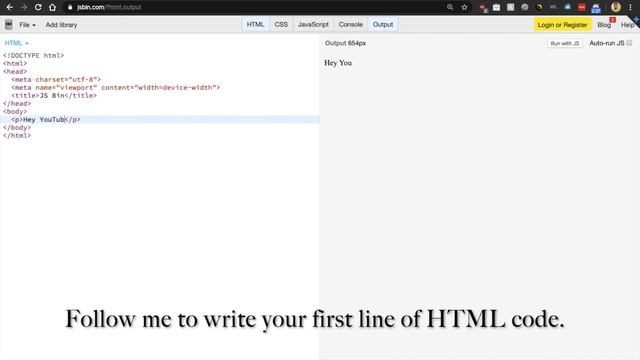
Task: Click the browser forward arrow
Action: [24, 7]
